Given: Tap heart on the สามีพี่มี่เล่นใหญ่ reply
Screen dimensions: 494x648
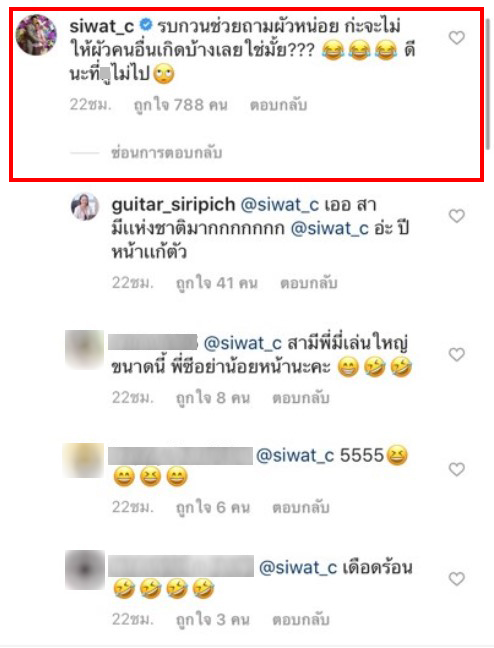Looking at the screenshot, I should [x=456, y=355].
